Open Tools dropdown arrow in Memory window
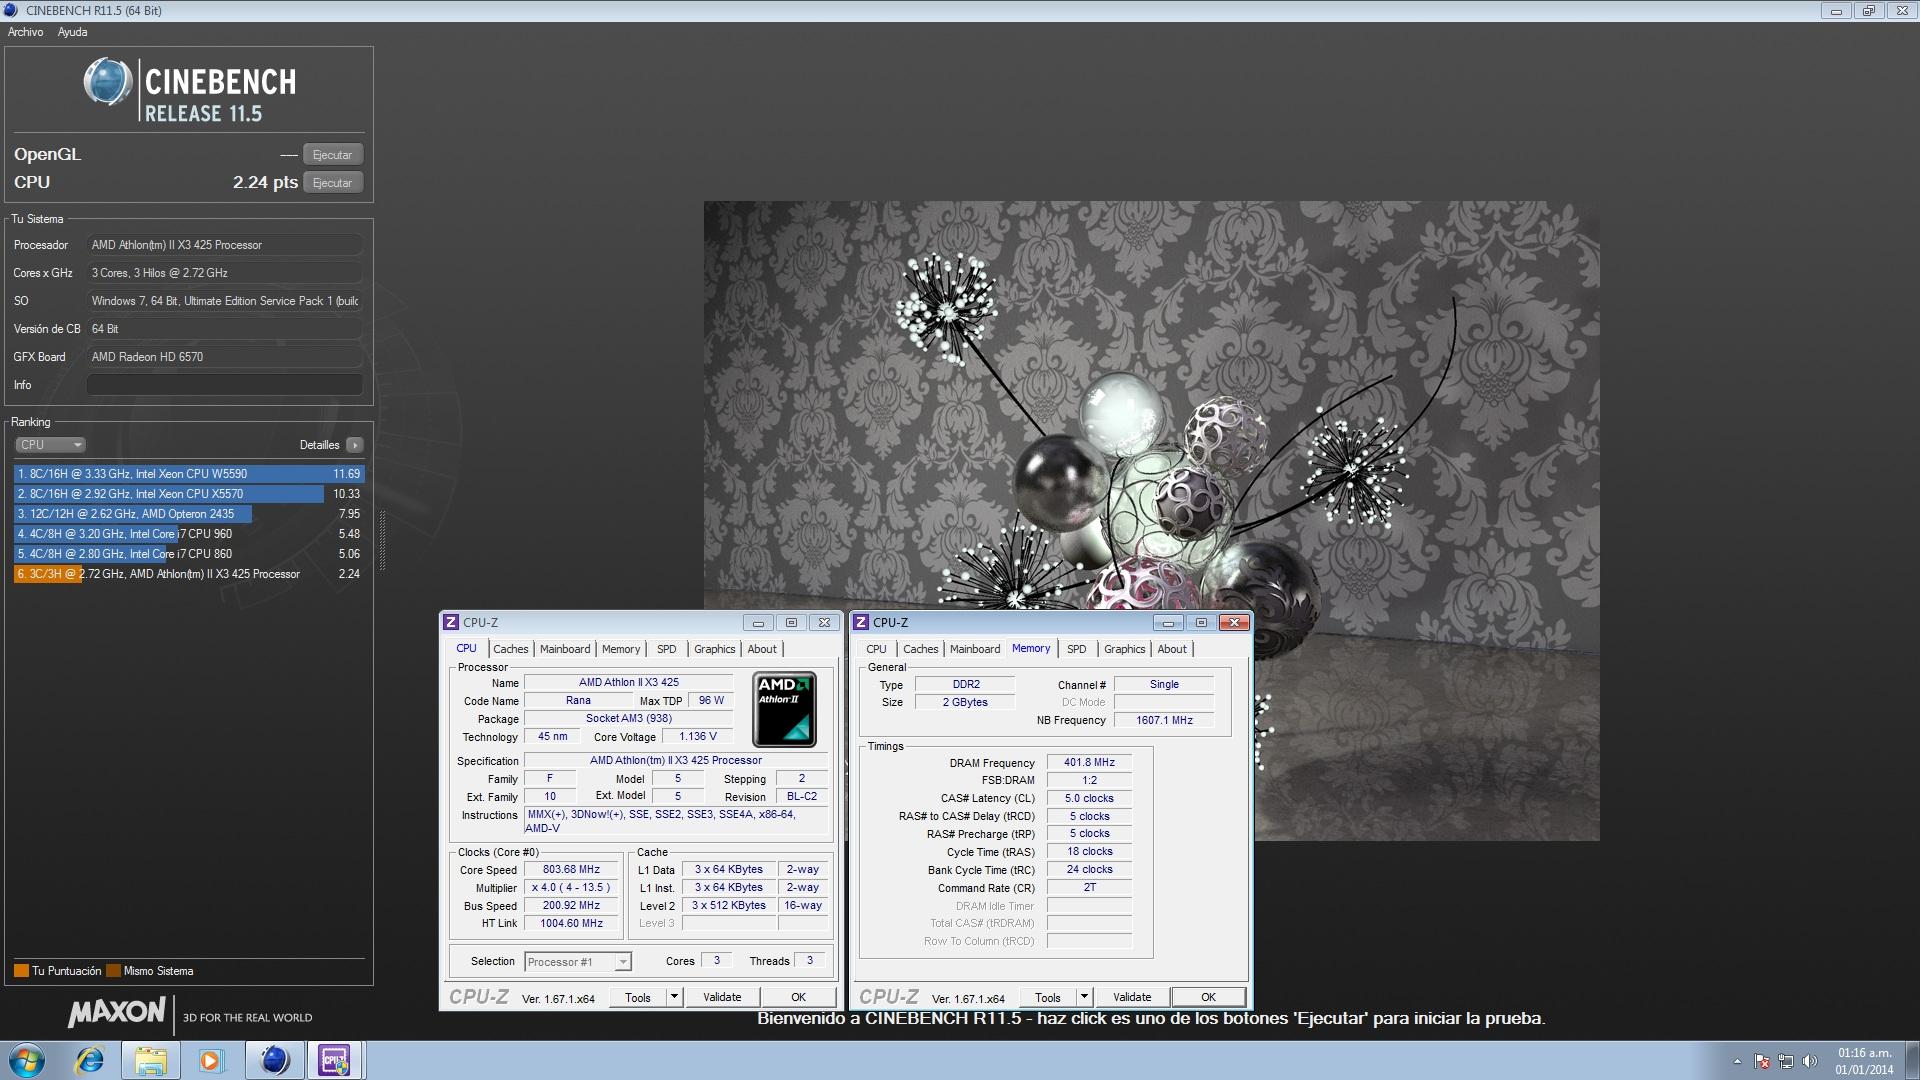This screenshot has height=1080, width=1920. (x=1084, y=997)
